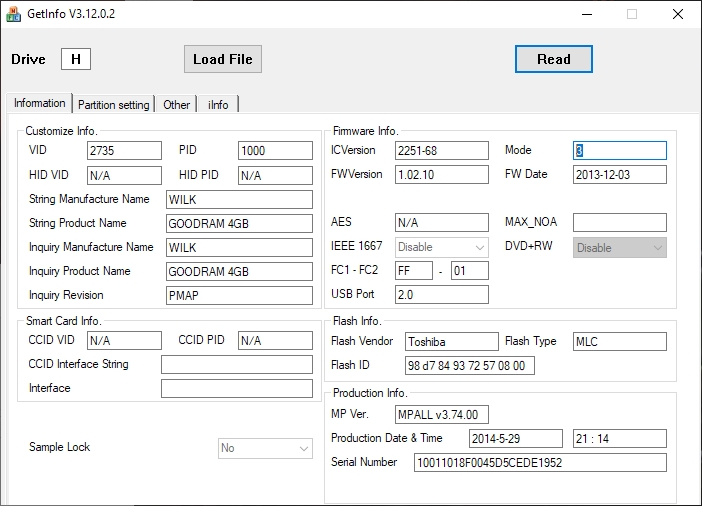Image resolution: width=702 pixels, height=506 pixels.
Task: Click the FC2 field showing 01
Action: pos(470,270)
